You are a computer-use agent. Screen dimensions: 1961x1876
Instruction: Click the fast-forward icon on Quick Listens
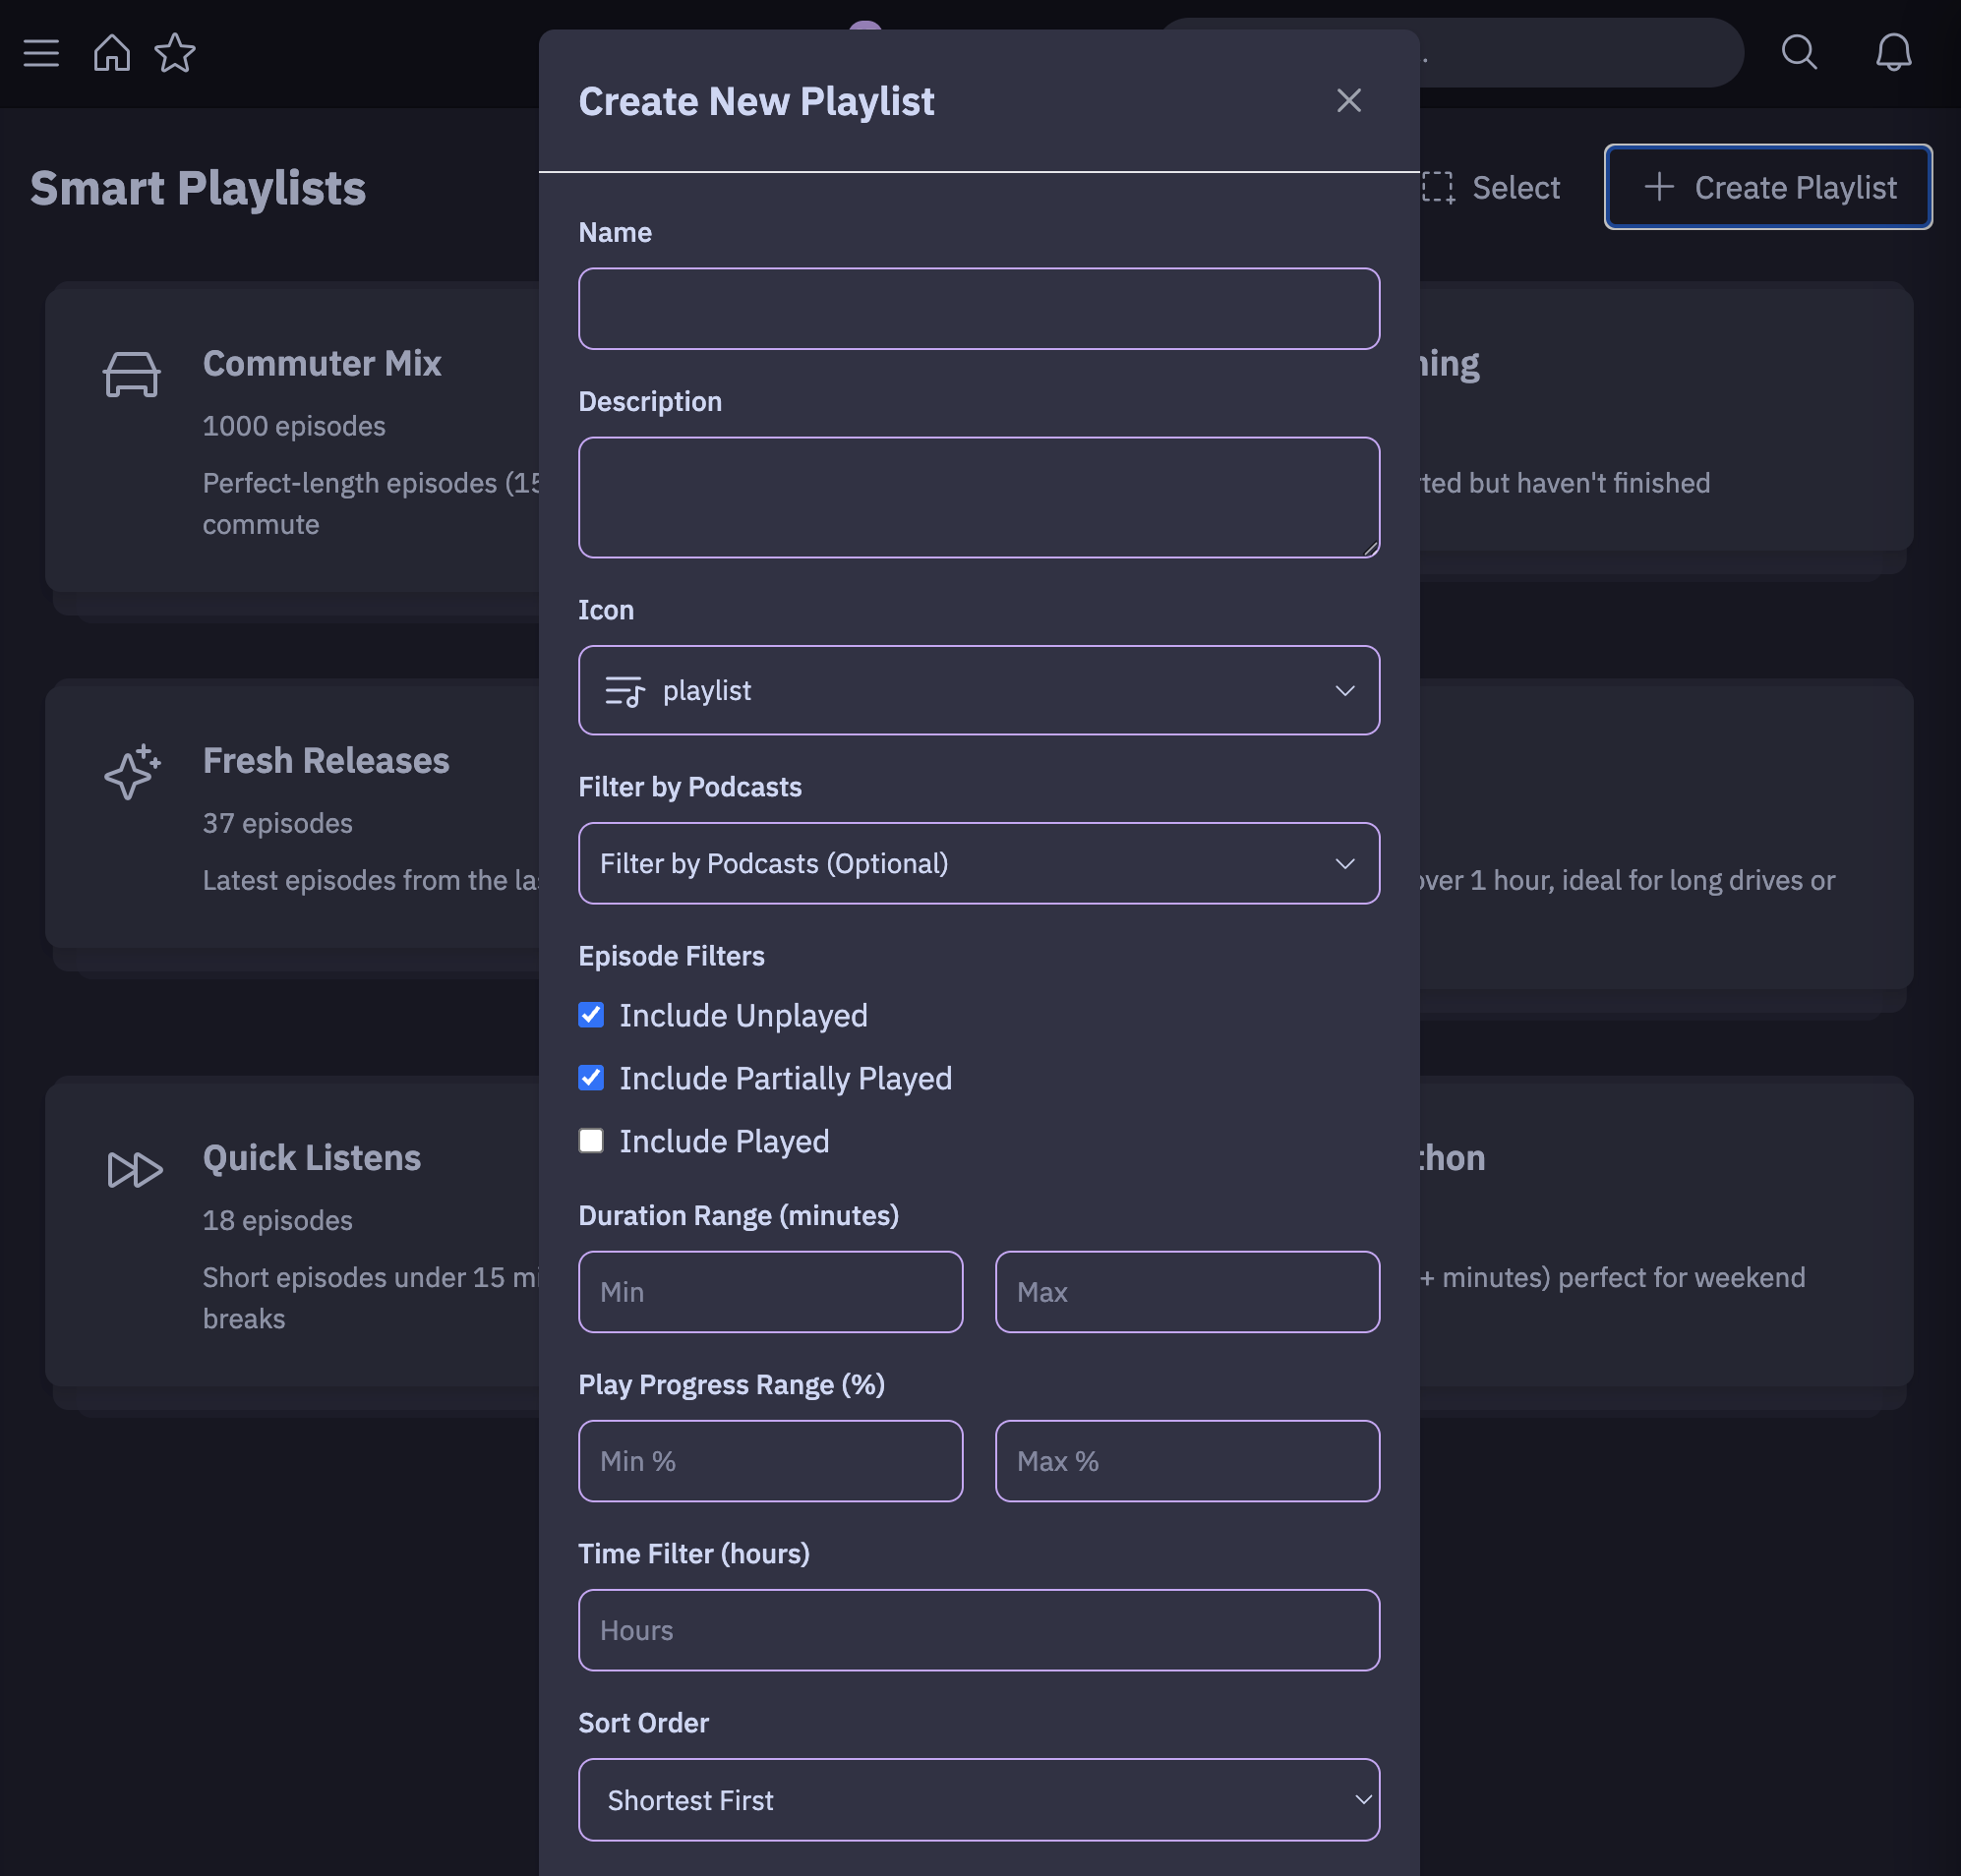(x=134, y=1169)
